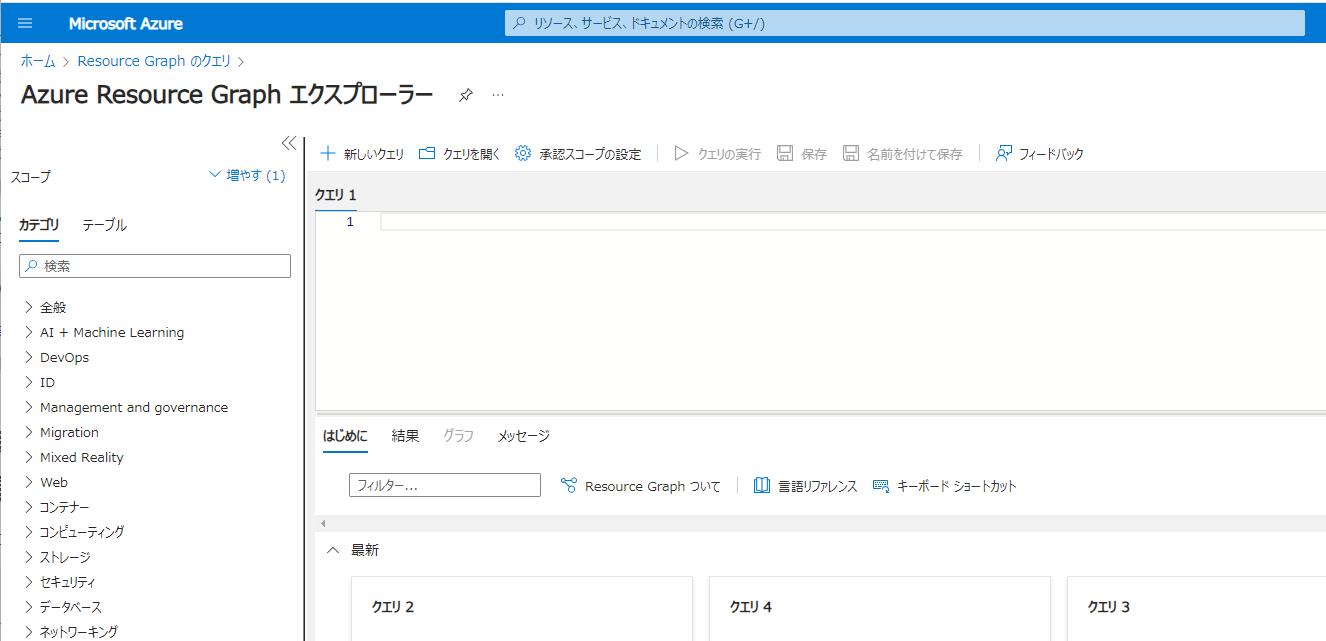Click the 新しいクエリ button
Image resolution: width=1326 pixels, height=641 pixels.
click(x=362, y=154)
